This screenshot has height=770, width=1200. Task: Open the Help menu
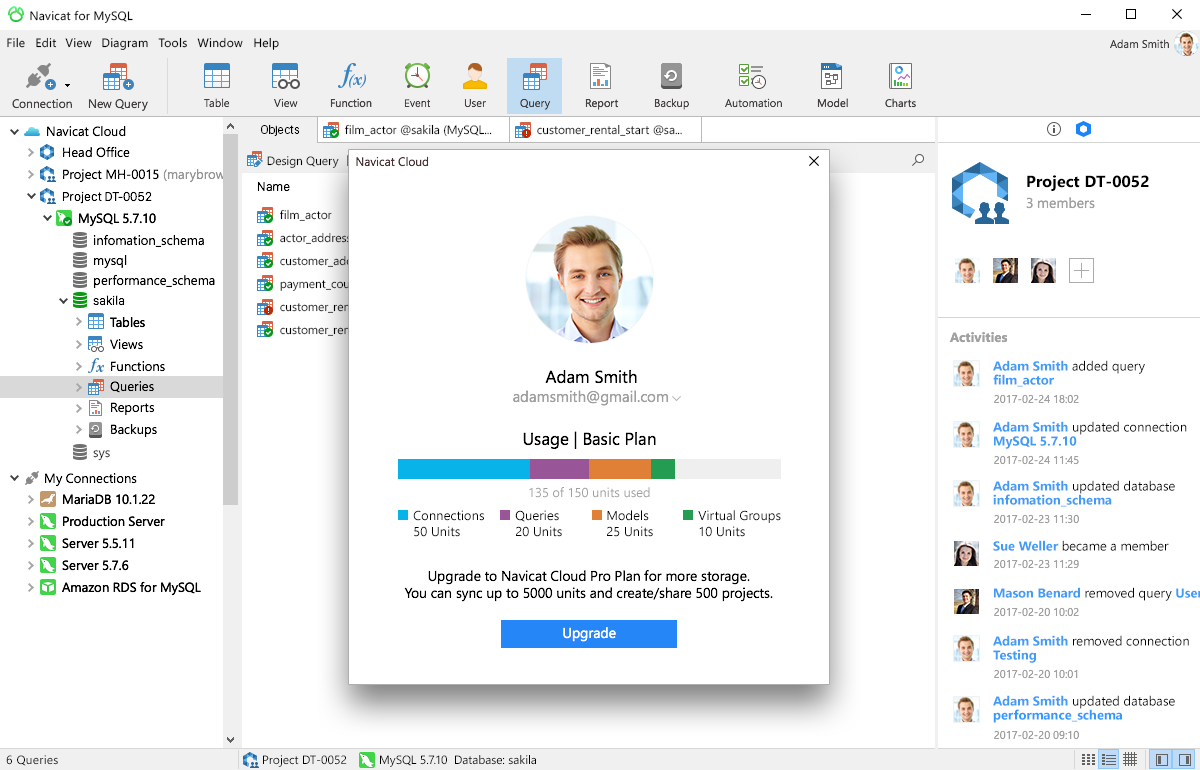266,43
